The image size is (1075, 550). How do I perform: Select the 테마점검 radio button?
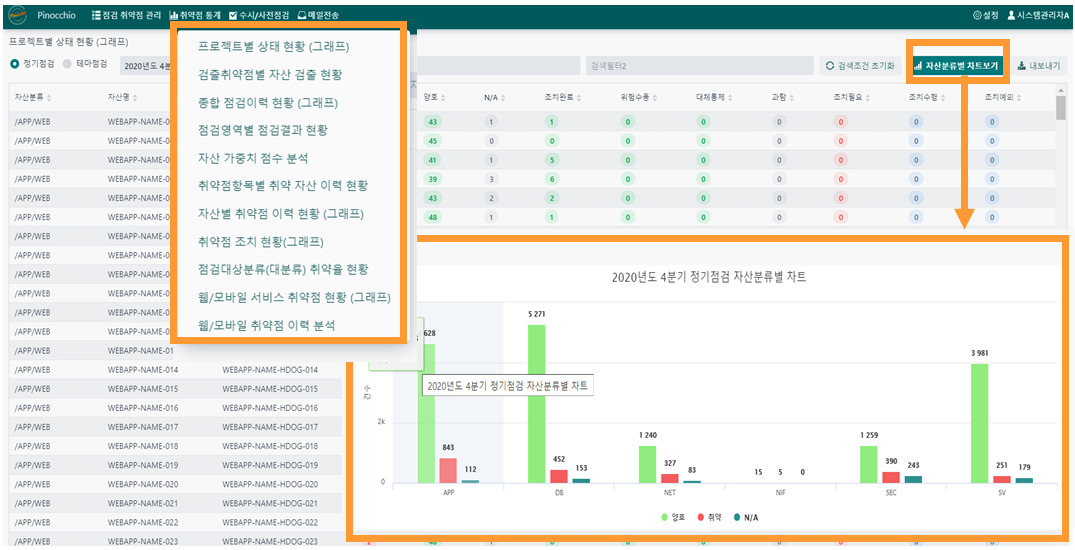tap(67, 64)
